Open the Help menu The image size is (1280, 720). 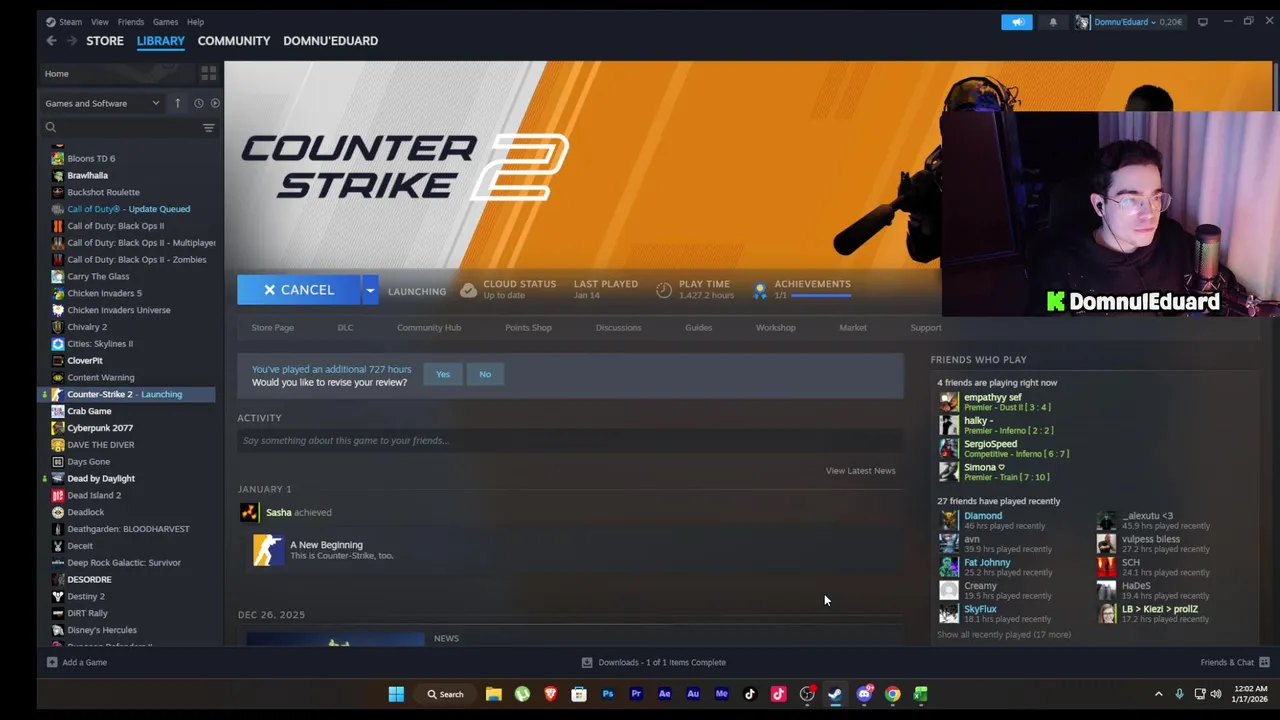(196, 22)
